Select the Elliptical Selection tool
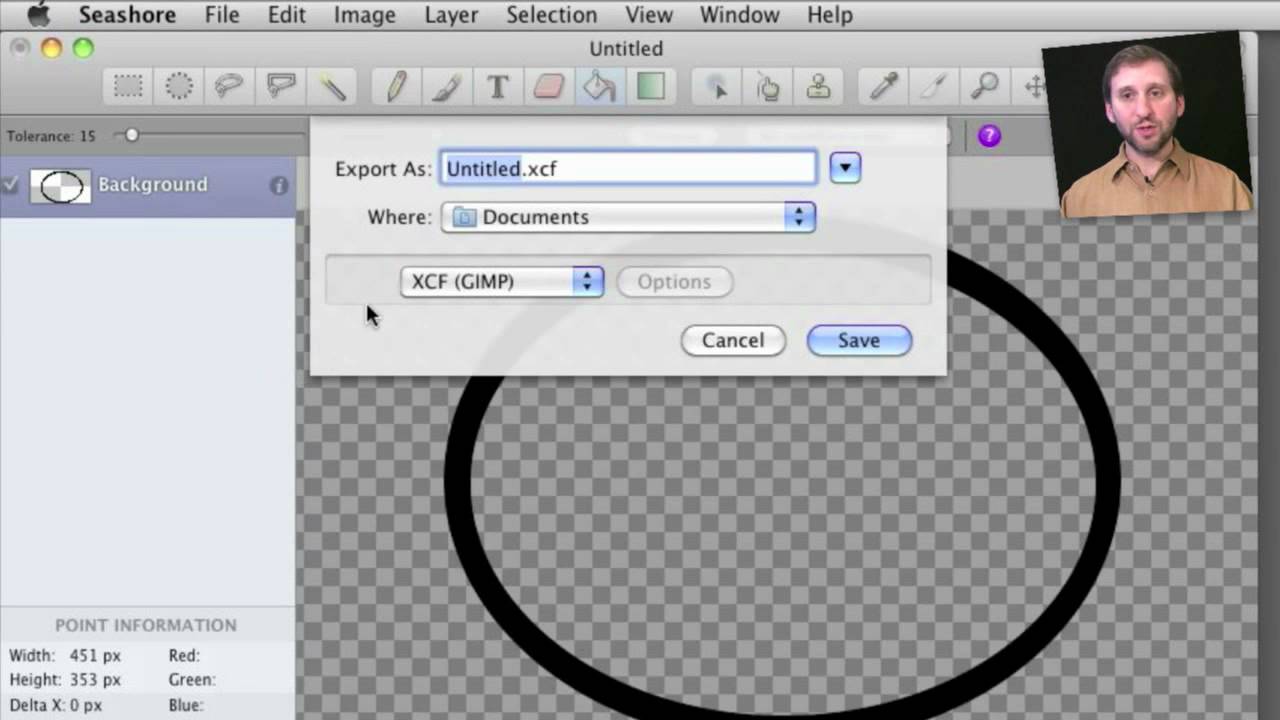The image size is (1280, 720). (x=179, y=87)
